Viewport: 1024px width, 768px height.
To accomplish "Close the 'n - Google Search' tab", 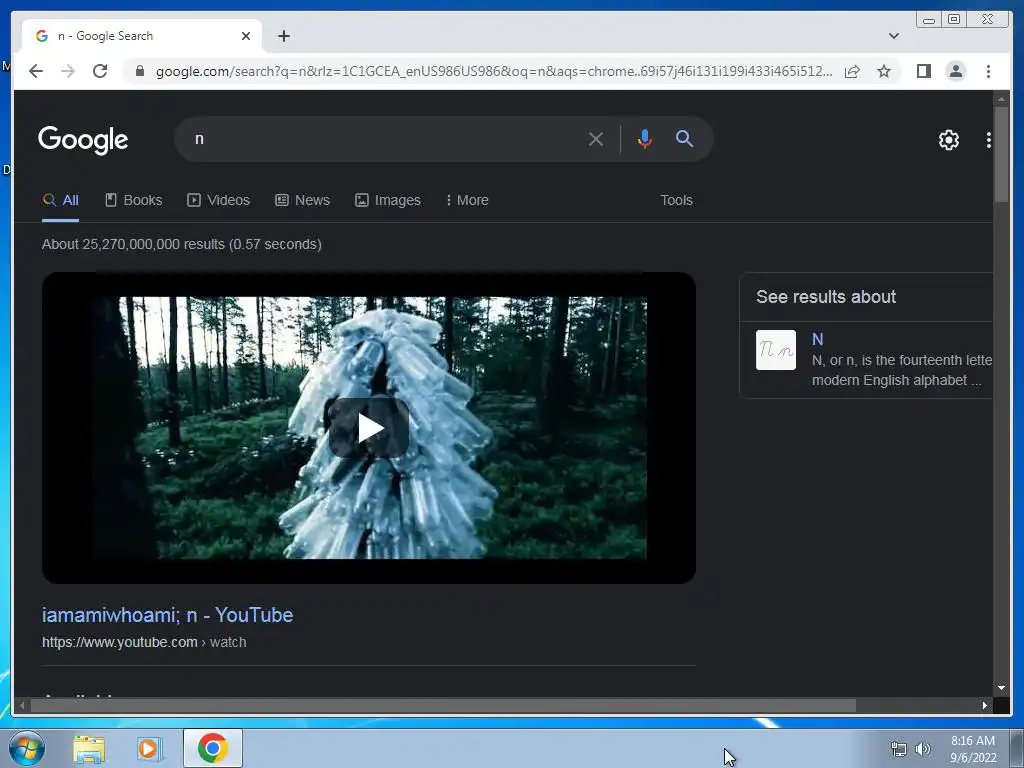I will 246,36.
